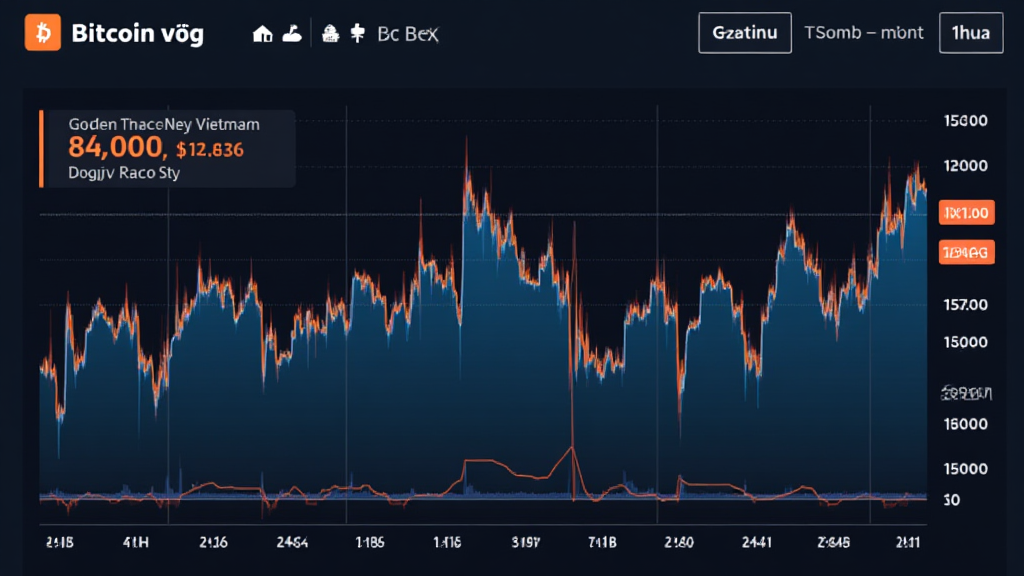Image resolution: width=1024 pixels, height=576 pixels.
Task: Toggle the Gzatinu option in the header
Action: coord(744,32)
